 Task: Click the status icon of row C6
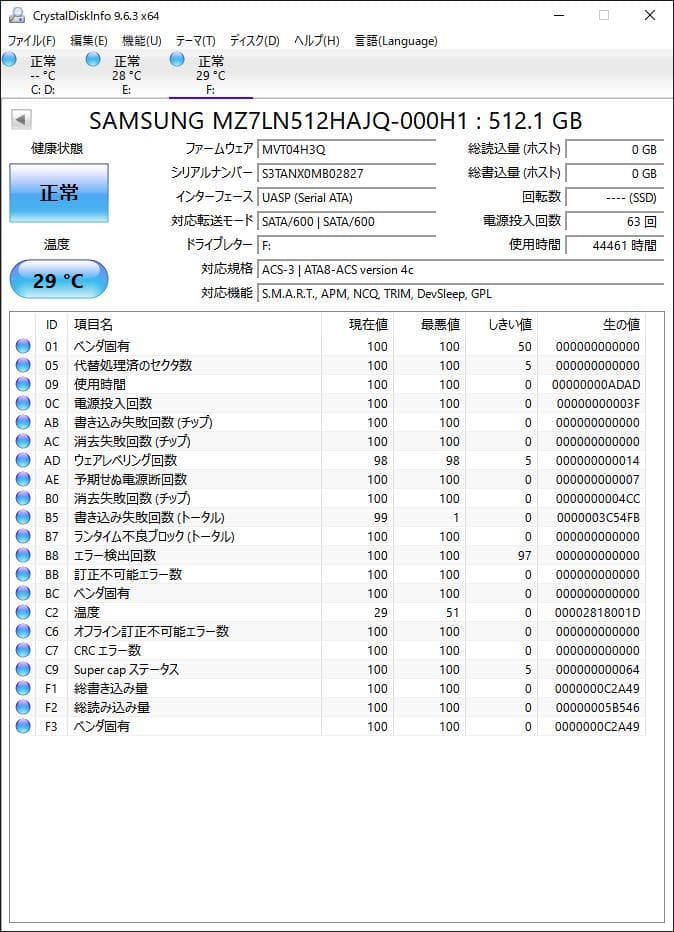click(23, 631)
